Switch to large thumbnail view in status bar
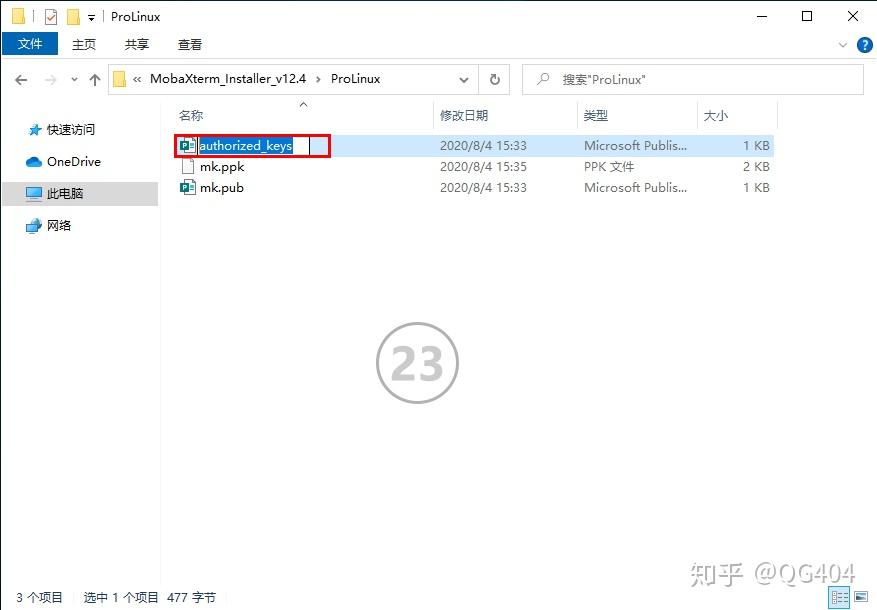The width and height of the screenshot is (877, 610). pyautogui.click(x=861, y=597)
